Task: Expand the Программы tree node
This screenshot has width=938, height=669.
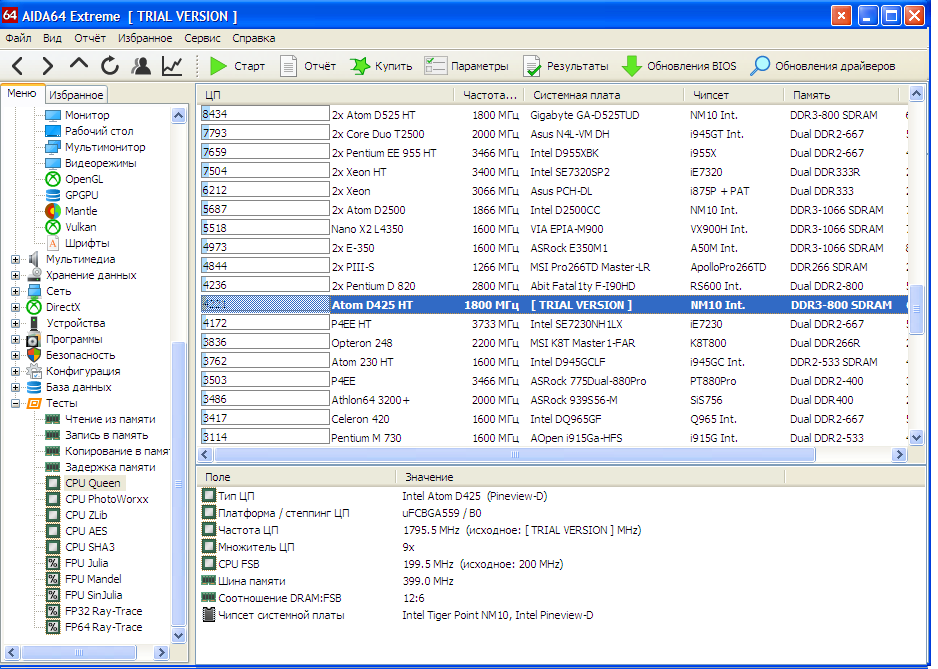Action: pyautogui.click(x=16, y=339)
